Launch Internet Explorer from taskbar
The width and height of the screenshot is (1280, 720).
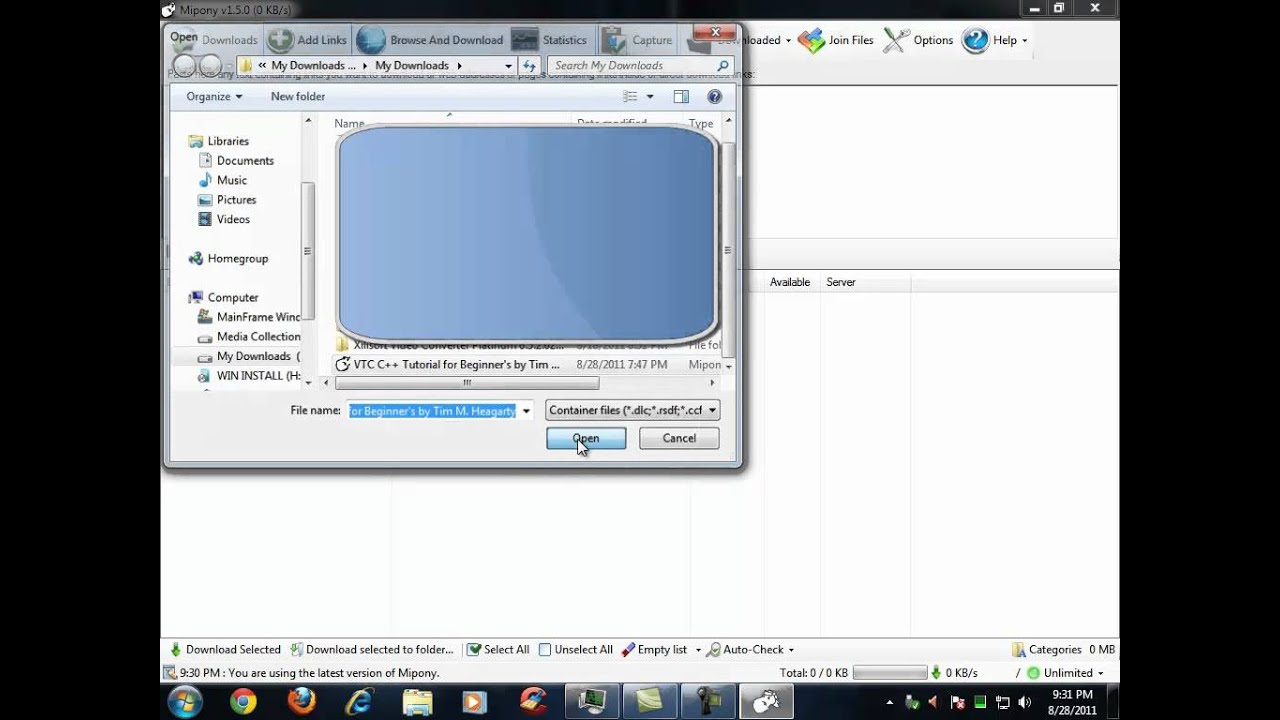point(359,702)
